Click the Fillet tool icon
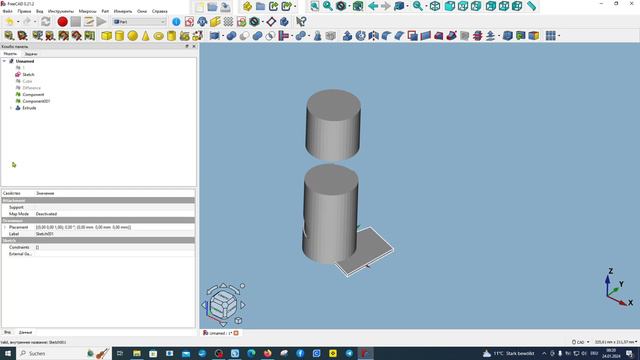This screenshot has height=360, width=640. click(x=387, y=36)
